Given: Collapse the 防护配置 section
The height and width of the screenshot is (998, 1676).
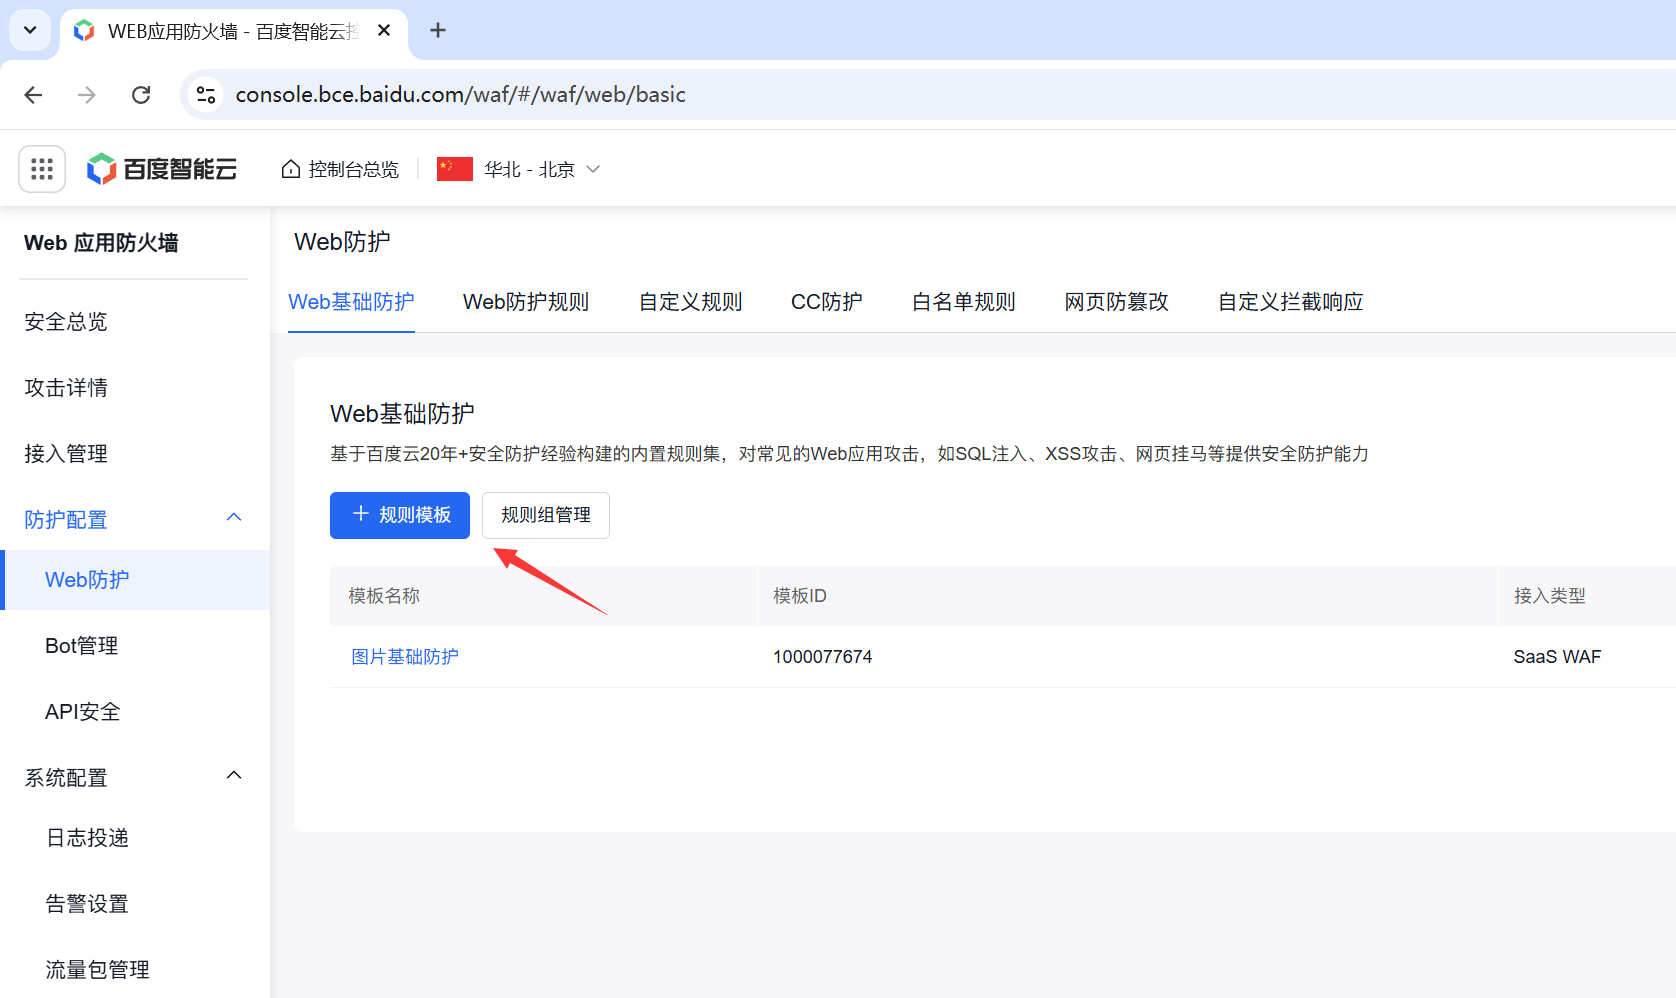Looking at the screenshot, I should pyautogui.click(x=234, y=517).
